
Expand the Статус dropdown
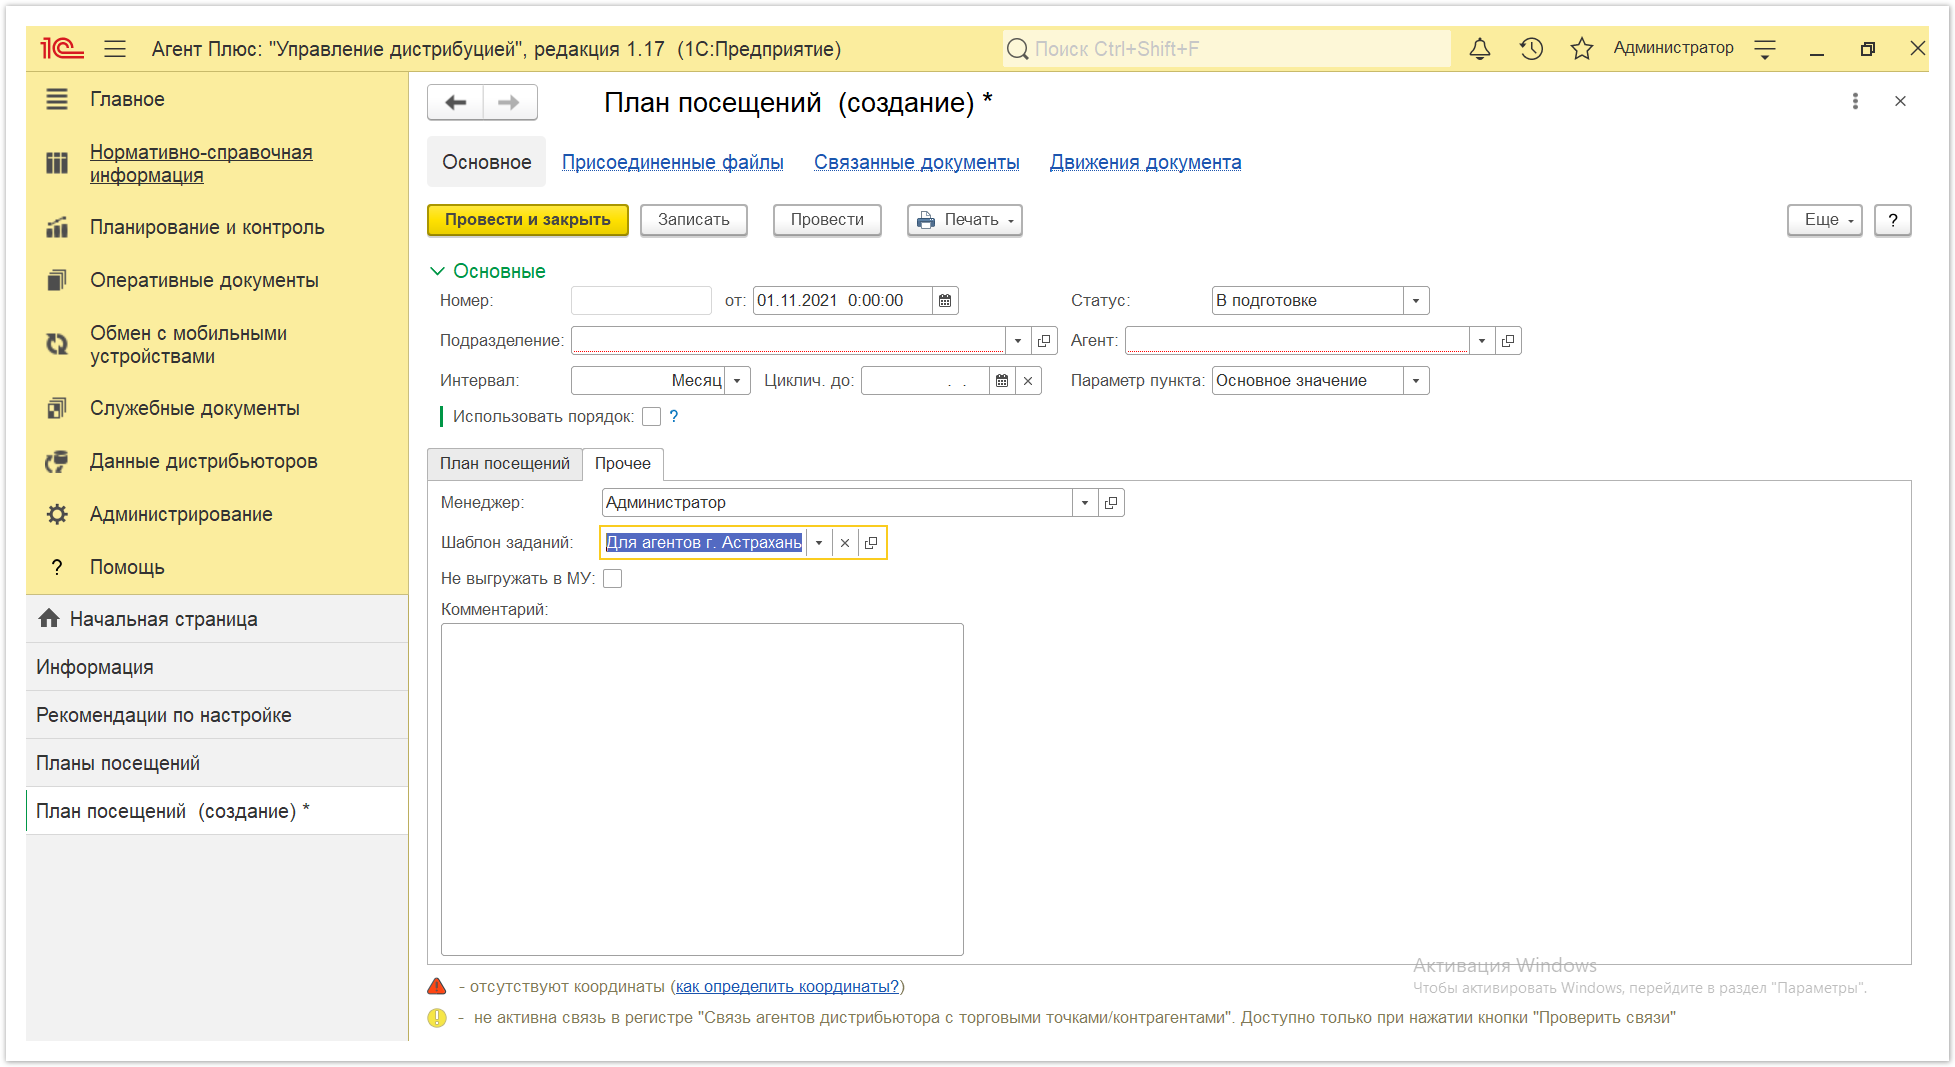1416,300
